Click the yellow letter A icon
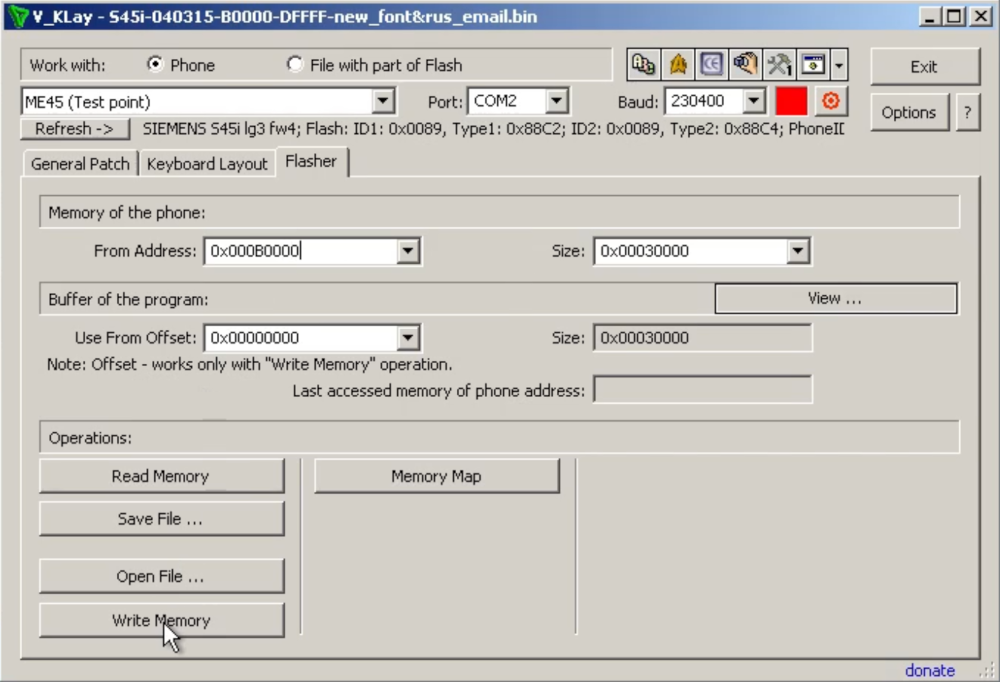 coord(678,65)
